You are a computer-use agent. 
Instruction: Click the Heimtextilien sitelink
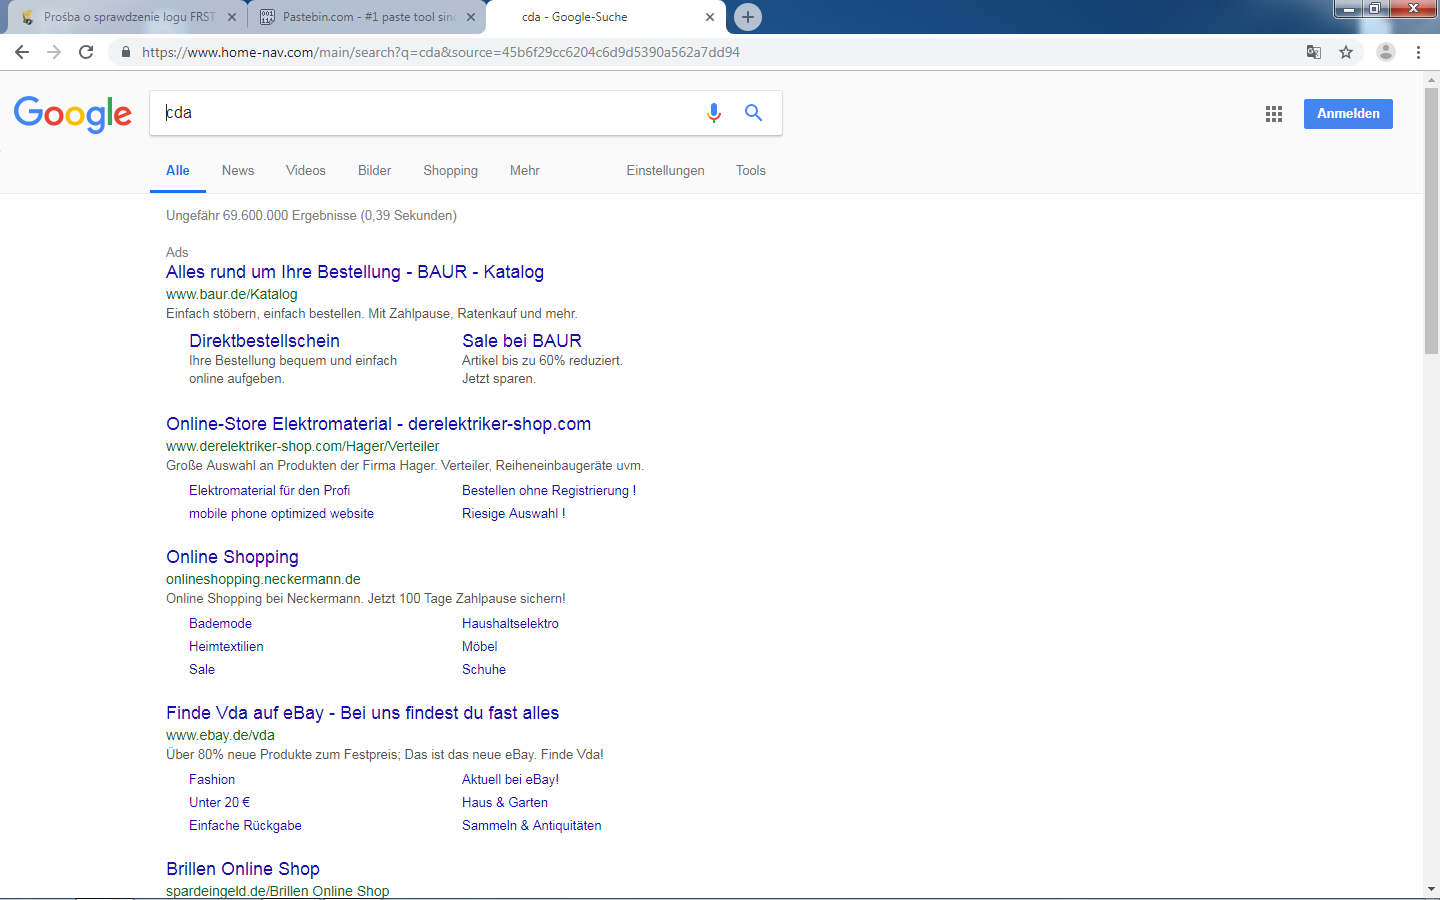point(227,646)
